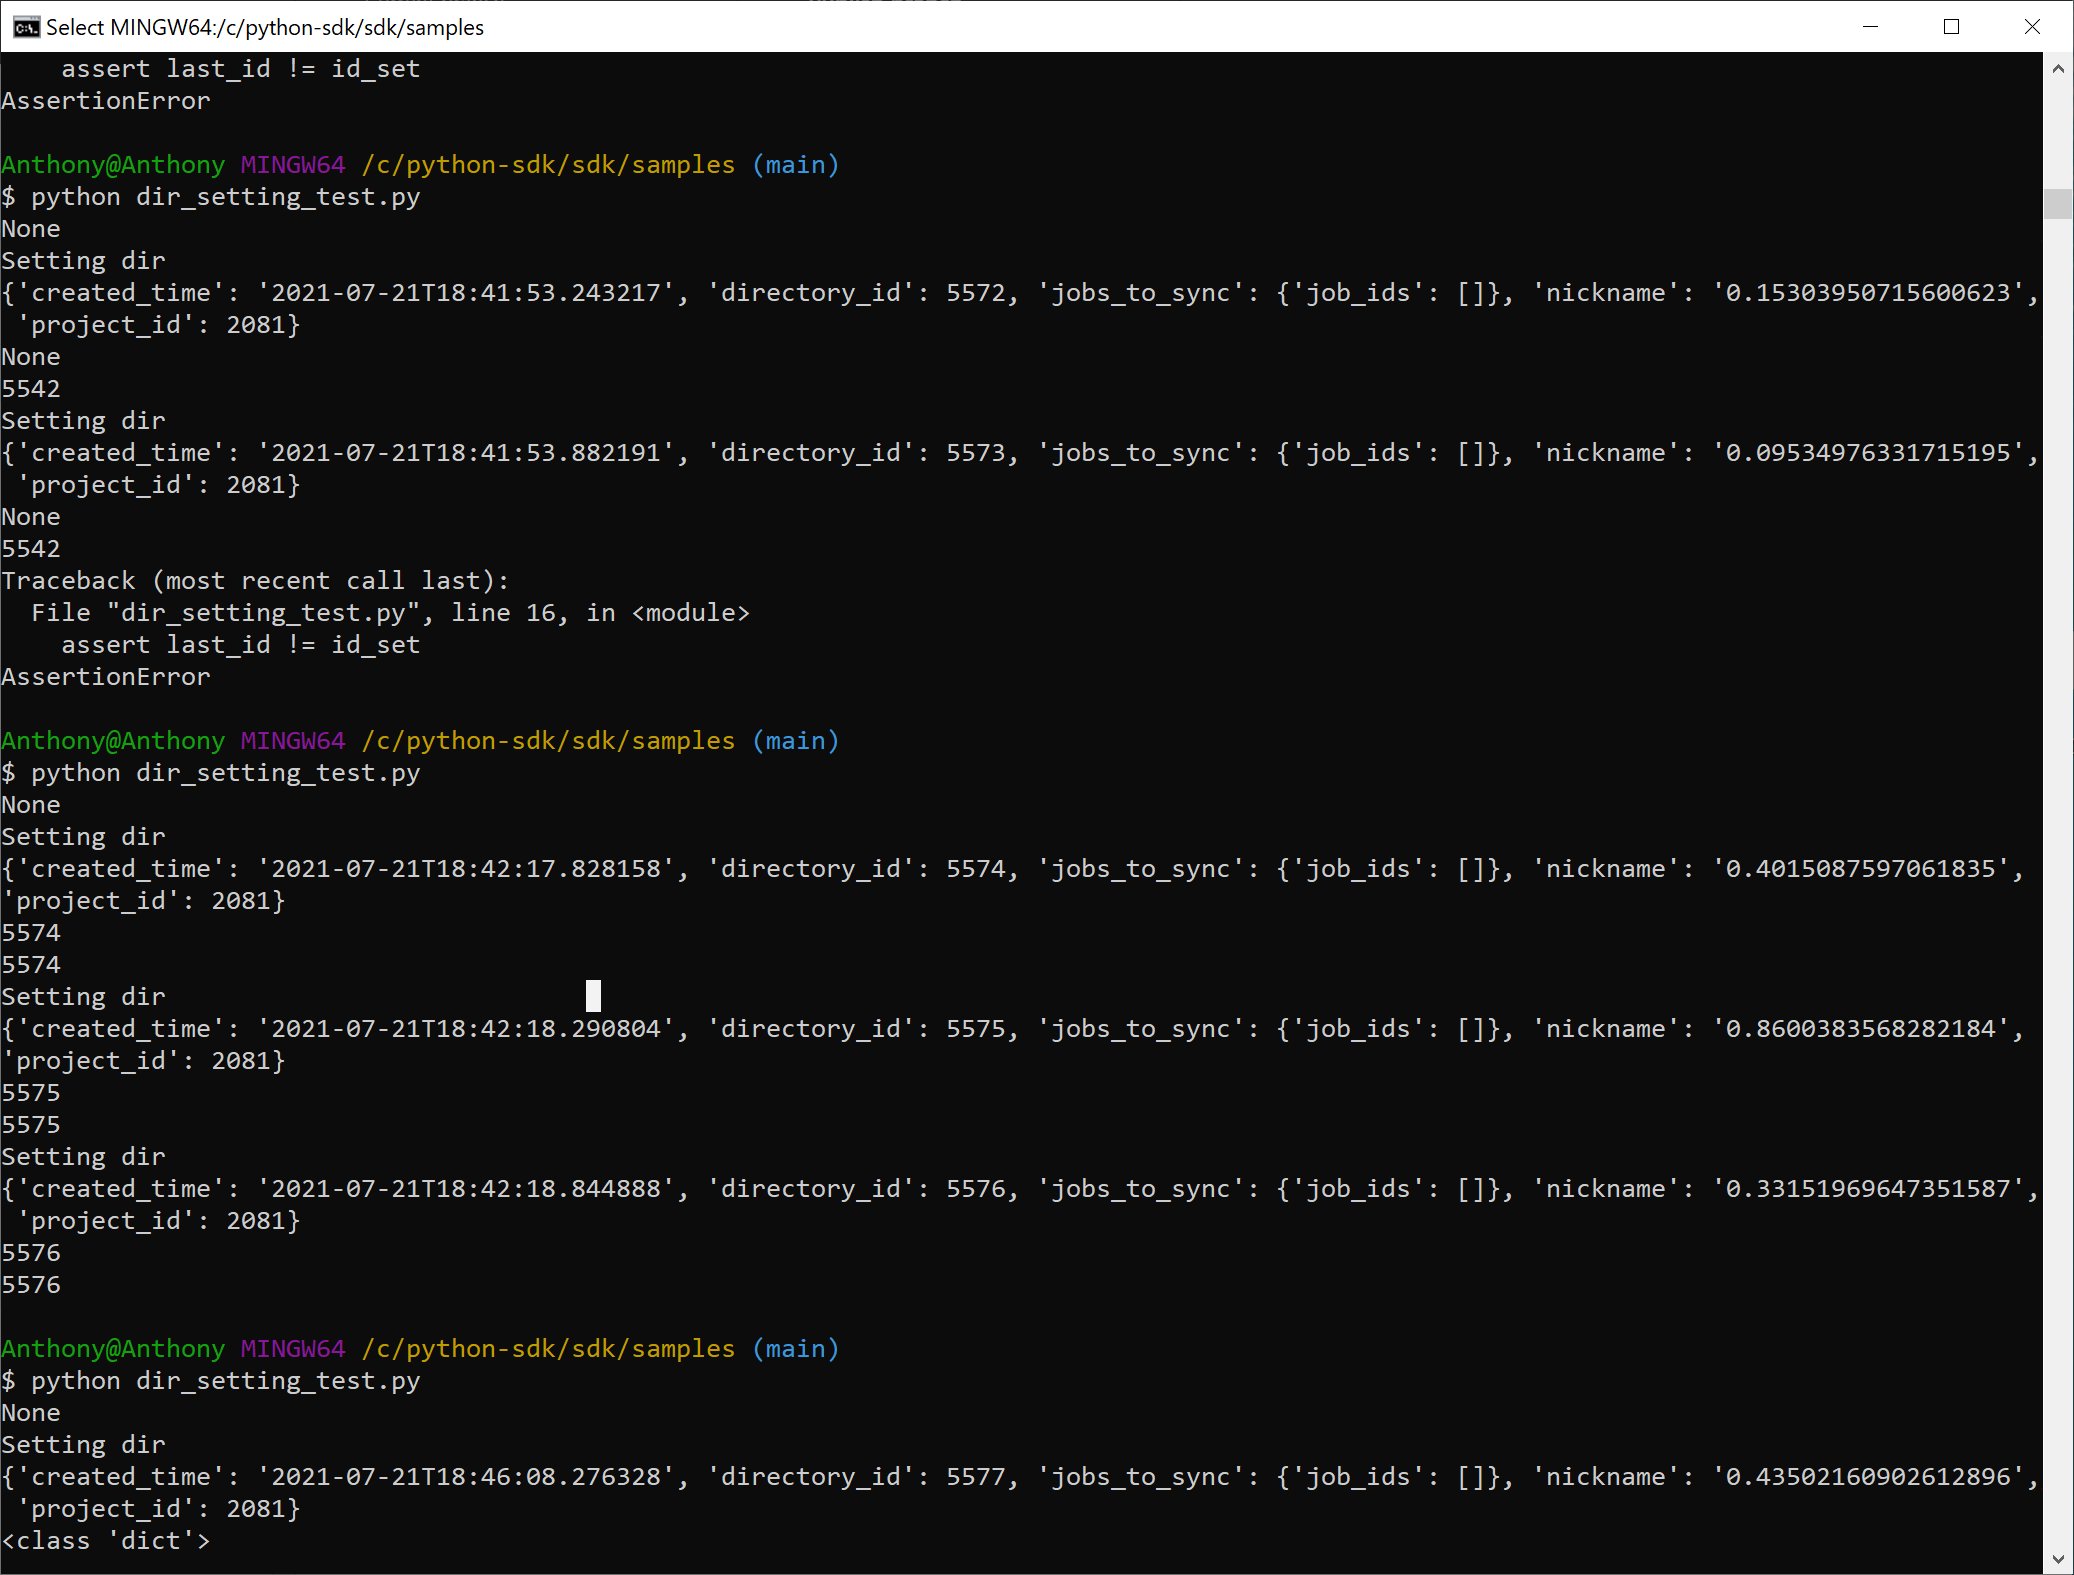2074x1575 pixels.
Task: Click the last python dir_setting_test.py command
Action: click(x=225, y=1381)
